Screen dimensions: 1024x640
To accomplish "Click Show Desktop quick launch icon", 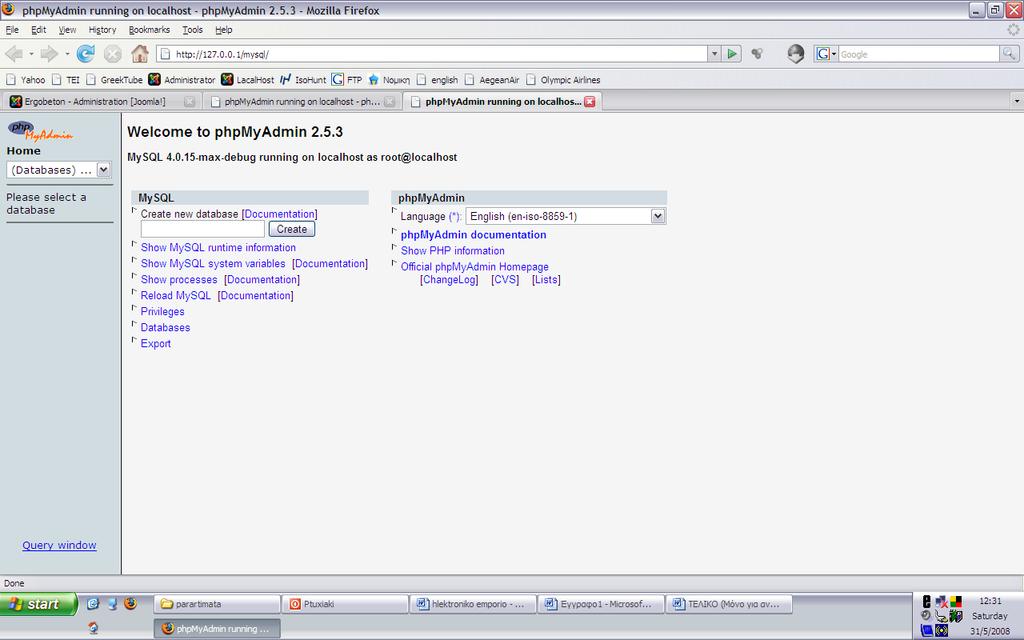I will click(x=112, y=603).
